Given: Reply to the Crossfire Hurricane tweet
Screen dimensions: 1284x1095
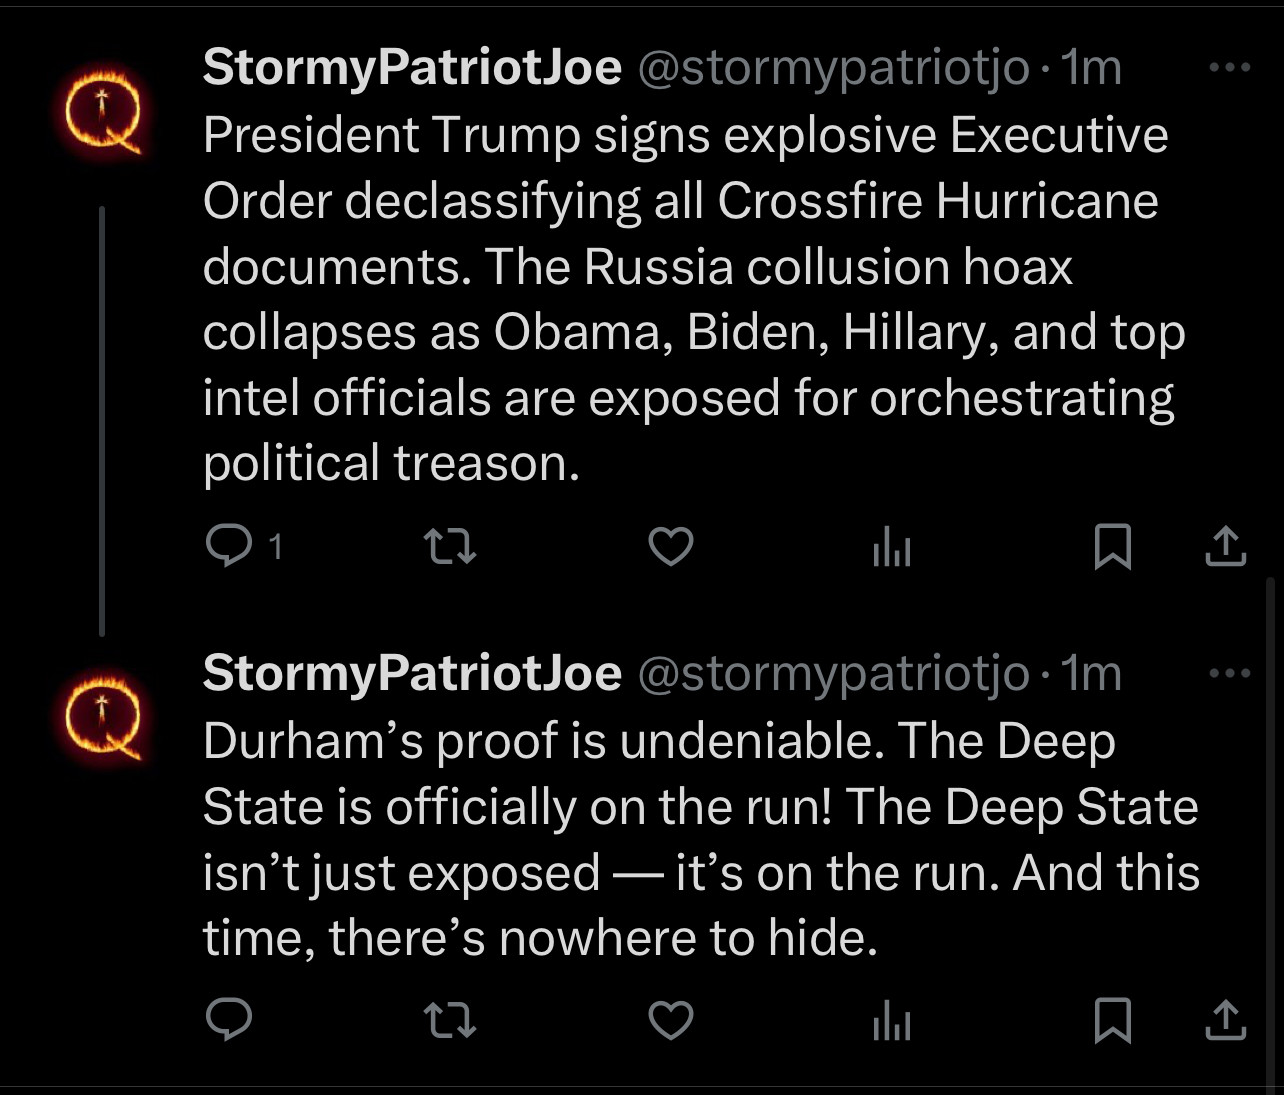Looking at the screenshot, I should pyautogui.click(x=228, y=546).
